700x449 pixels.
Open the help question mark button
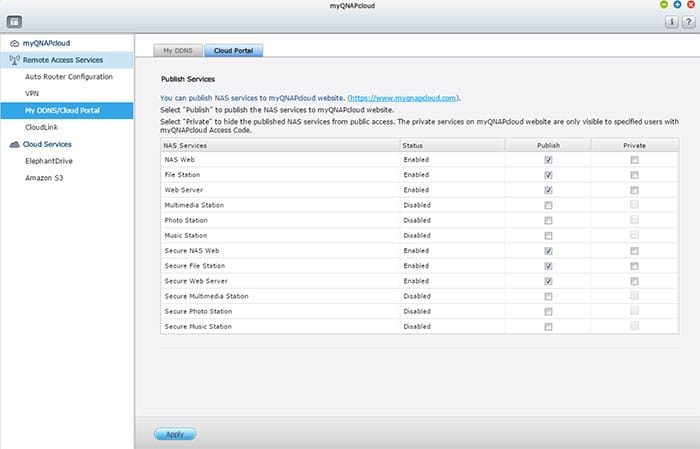688,22
